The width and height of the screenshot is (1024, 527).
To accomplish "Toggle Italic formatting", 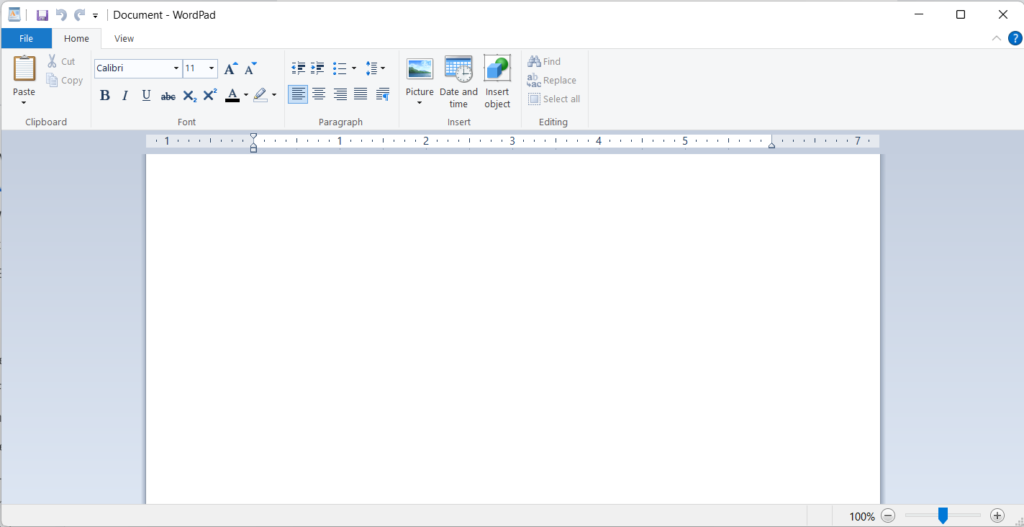I will 125,95.
